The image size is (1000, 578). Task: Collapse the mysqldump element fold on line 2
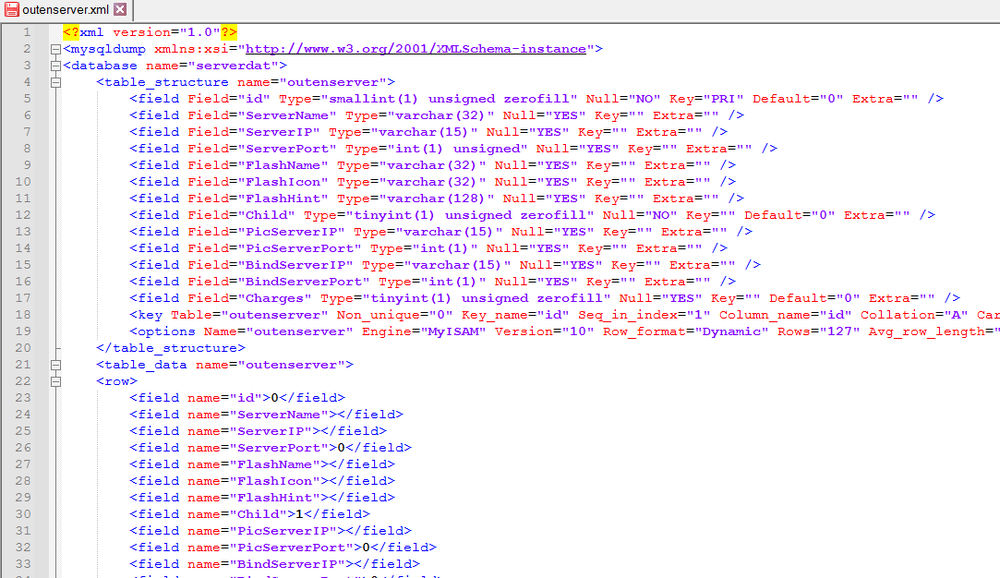[x=56, y=48]
